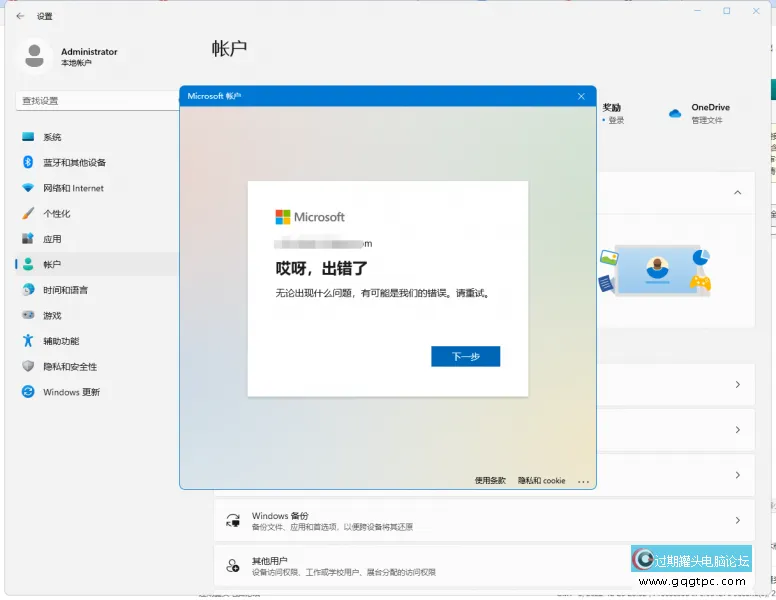Open the Administrator profile avatar
The height and width of the screenshot is (600, 776).
(35, 56)
